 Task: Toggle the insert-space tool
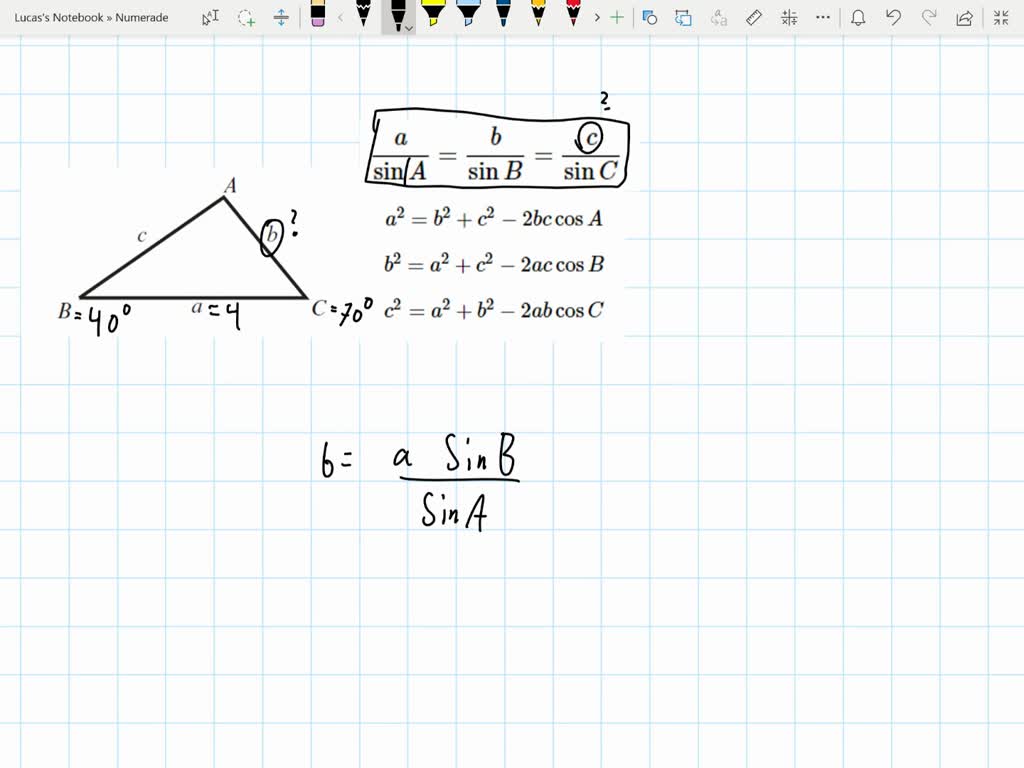[280, 18]
